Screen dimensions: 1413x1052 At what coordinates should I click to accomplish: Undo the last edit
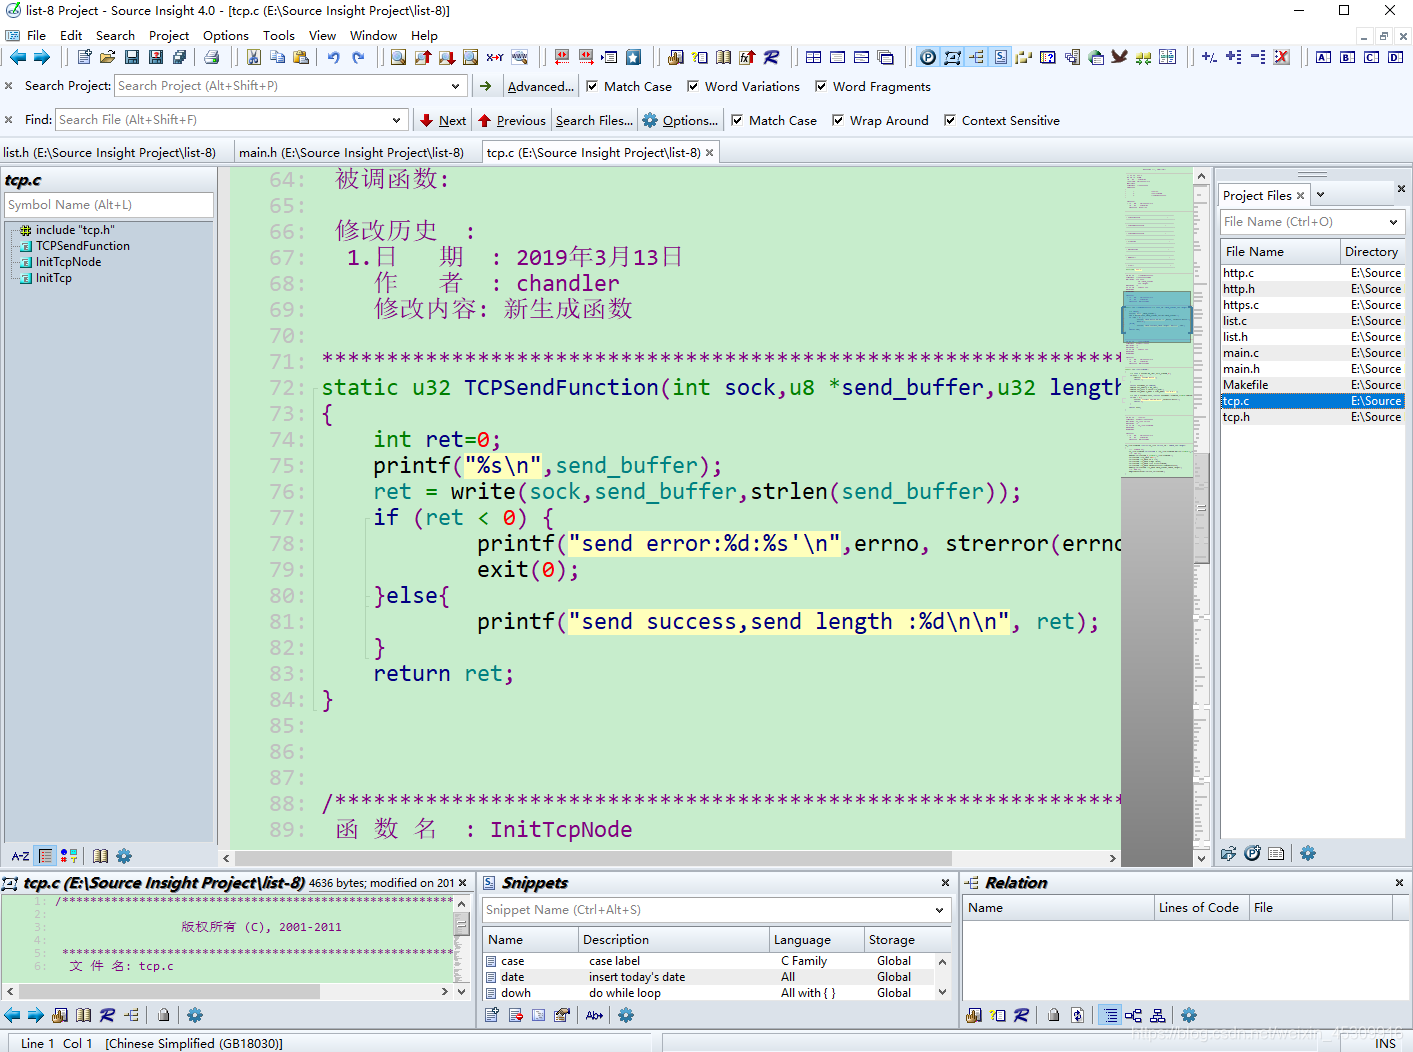[x=334, y=58]
